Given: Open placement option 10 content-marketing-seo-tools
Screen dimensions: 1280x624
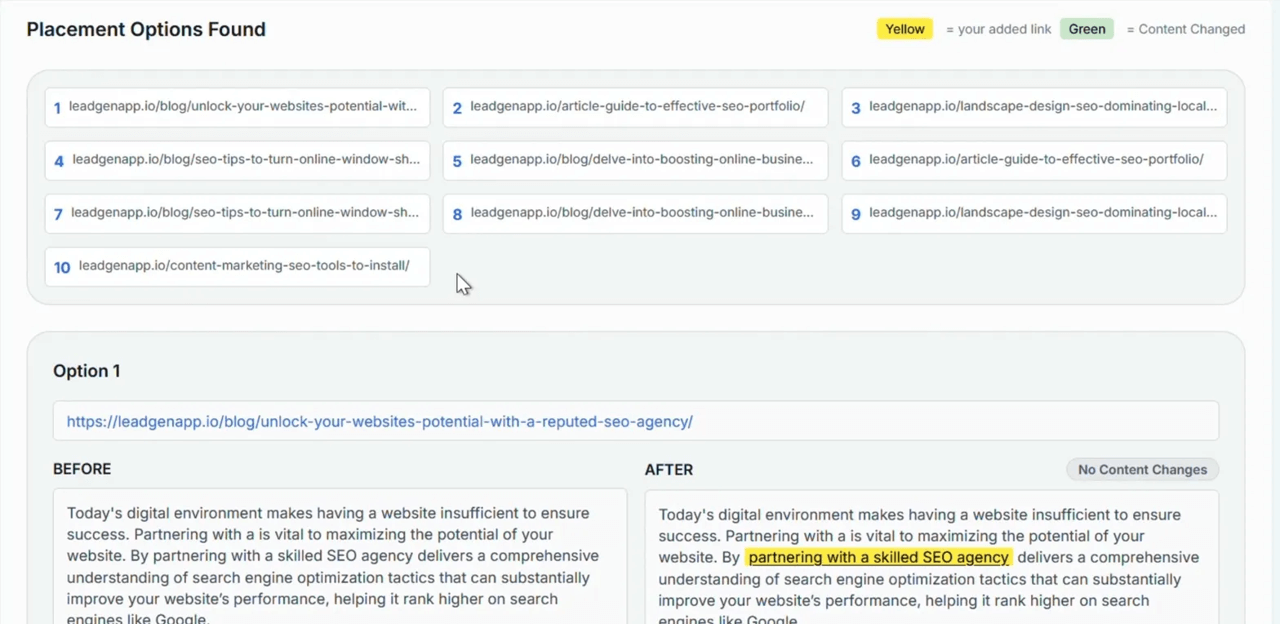Looking at the screenshot, I should 237,266.
